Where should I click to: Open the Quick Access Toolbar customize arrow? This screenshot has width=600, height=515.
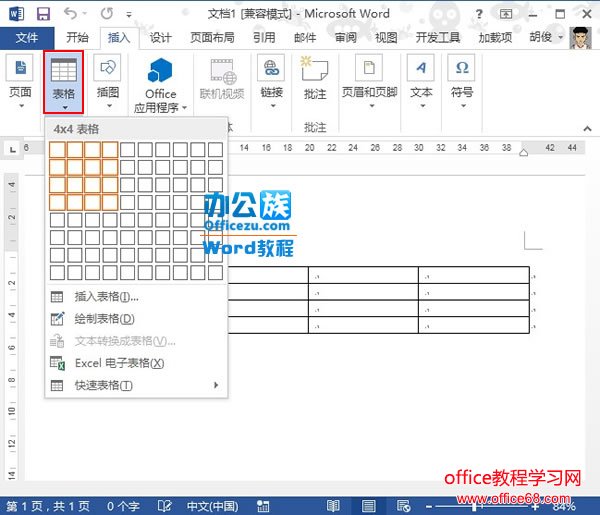point(129,15)
